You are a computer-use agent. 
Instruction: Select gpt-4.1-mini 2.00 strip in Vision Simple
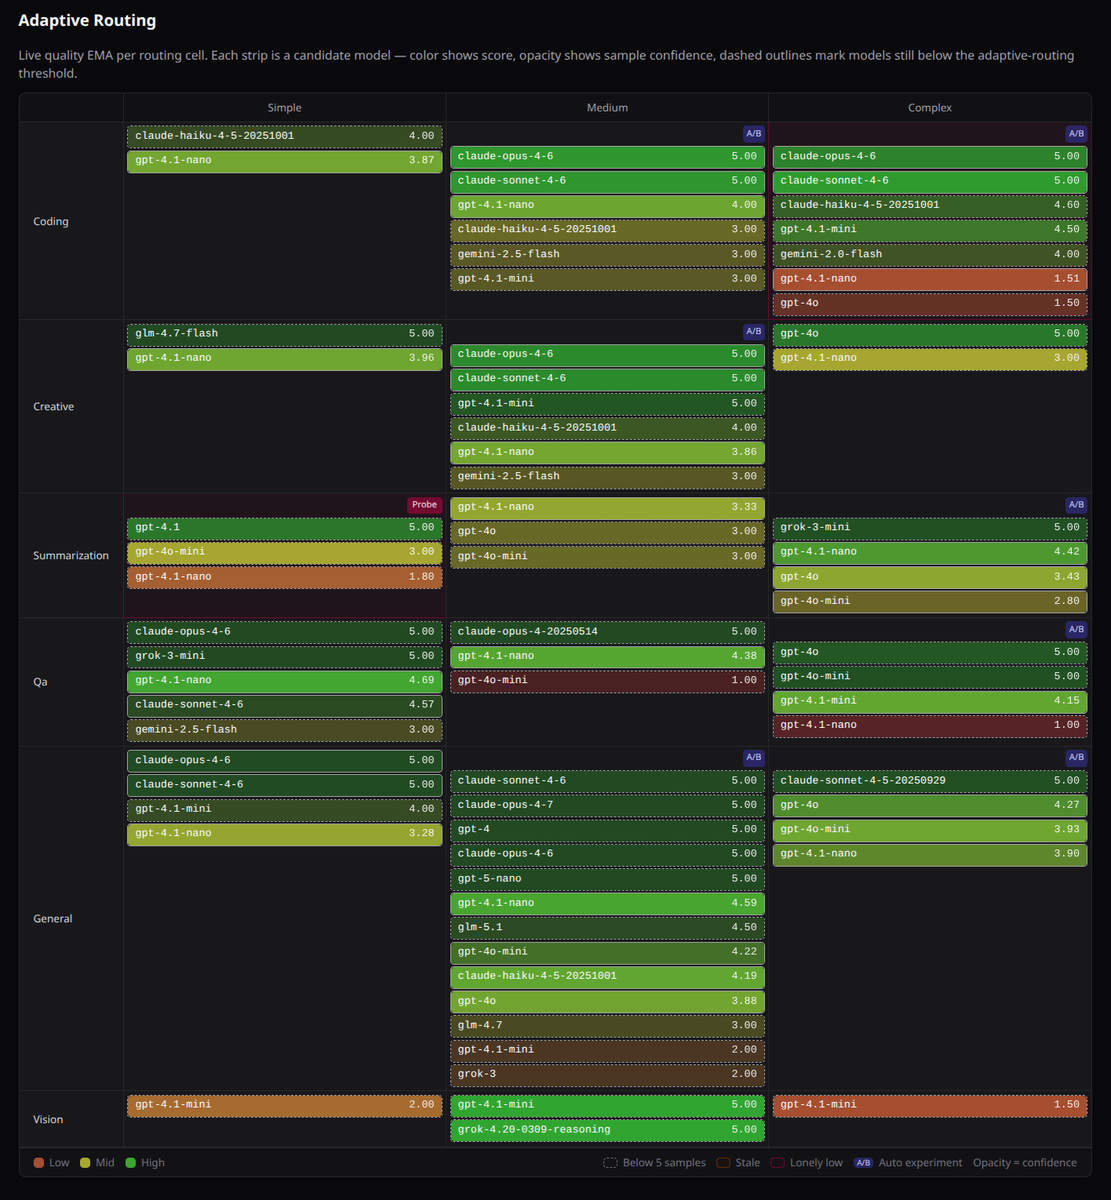(x=284, y=1106)
